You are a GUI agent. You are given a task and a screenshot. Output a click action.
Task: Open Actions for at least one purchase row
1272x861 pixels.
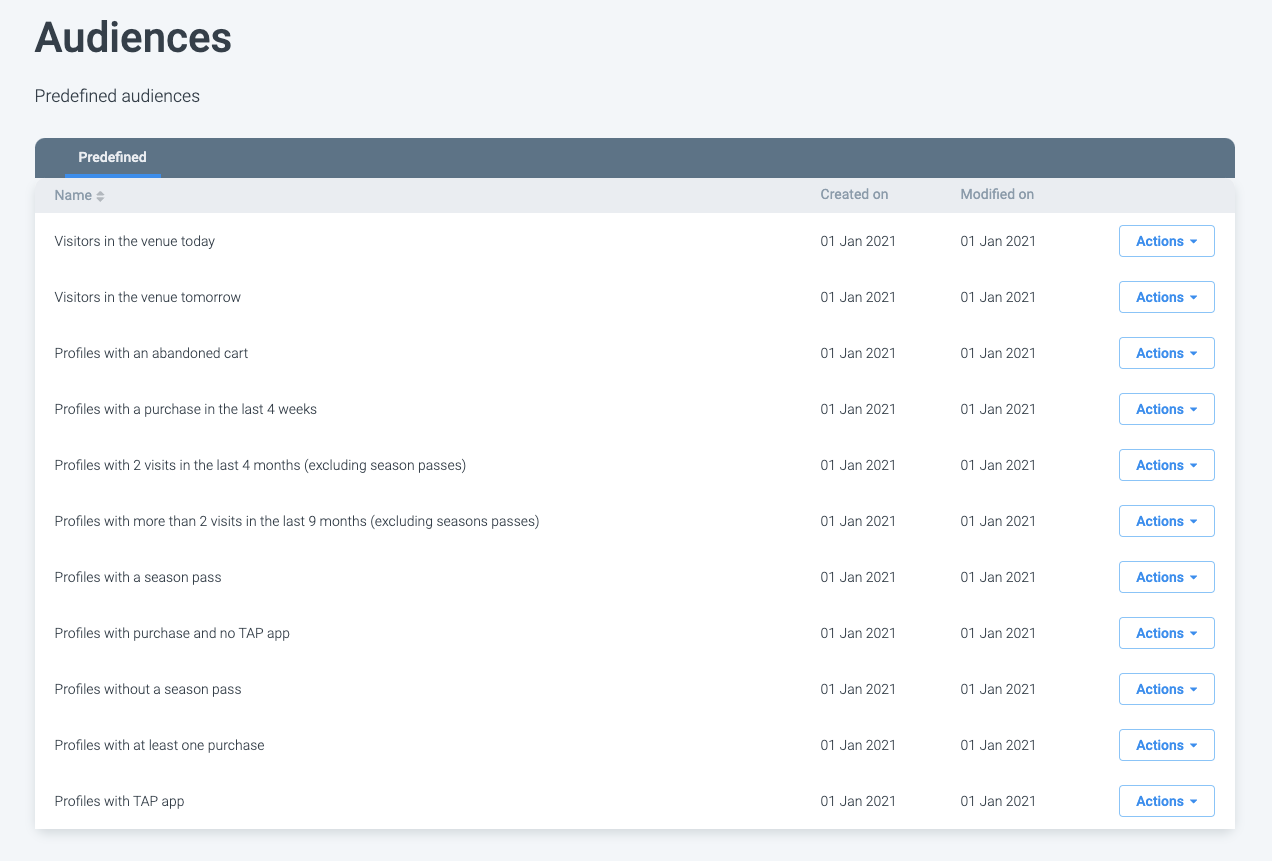pos(1166,745)
